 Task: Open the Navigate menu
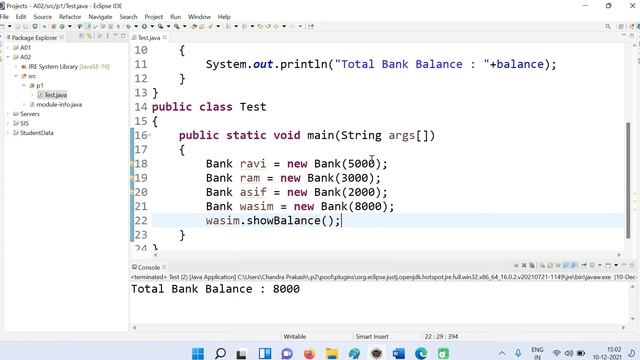100,17
